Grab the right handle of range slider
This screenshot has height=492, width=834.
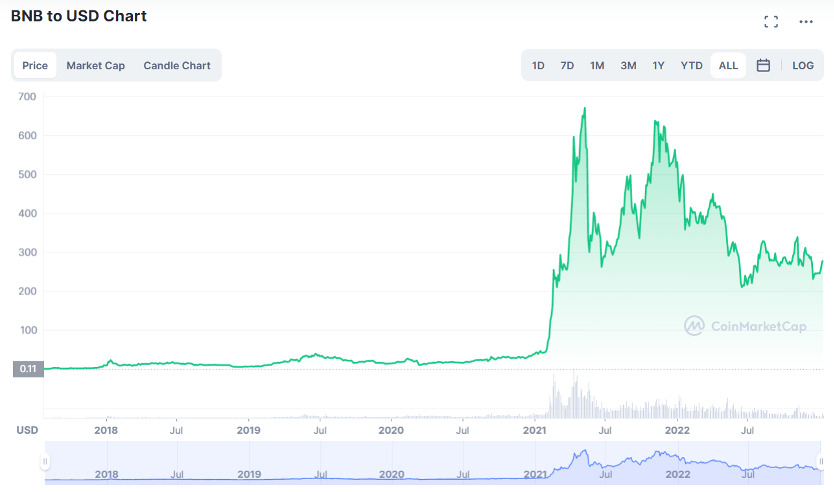pos(821,462)
